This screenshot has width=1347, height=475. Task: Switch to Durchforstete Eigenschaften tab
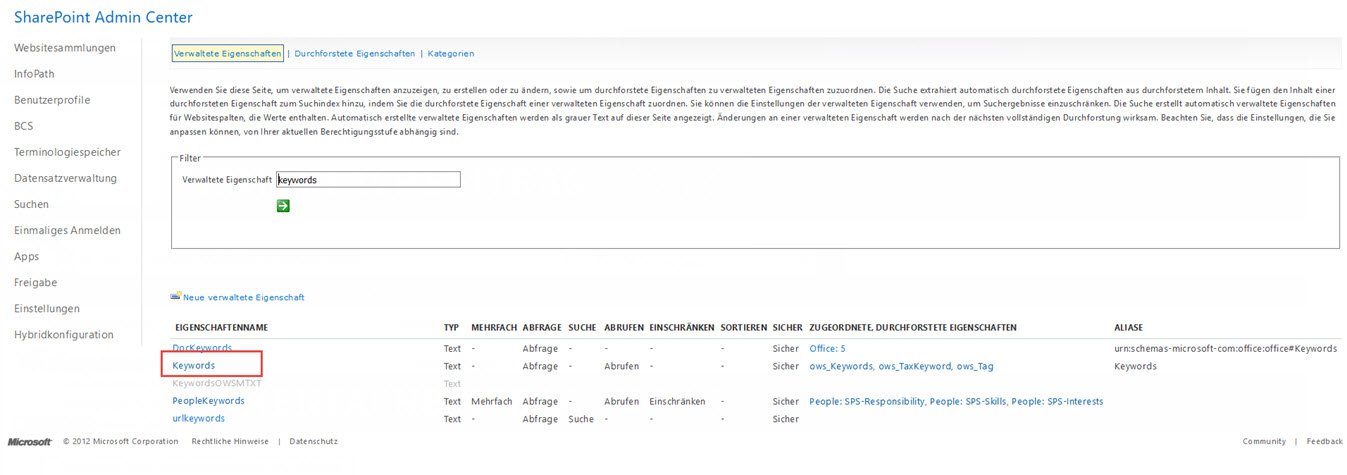354,53
